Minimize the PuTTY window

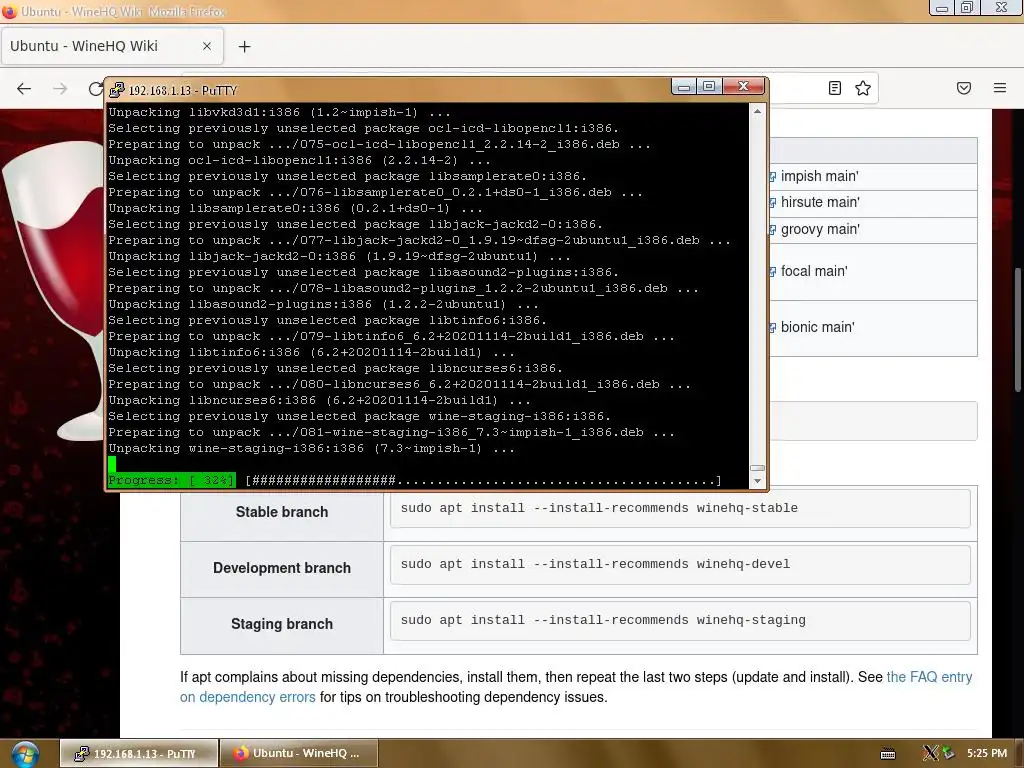[684, 86]
